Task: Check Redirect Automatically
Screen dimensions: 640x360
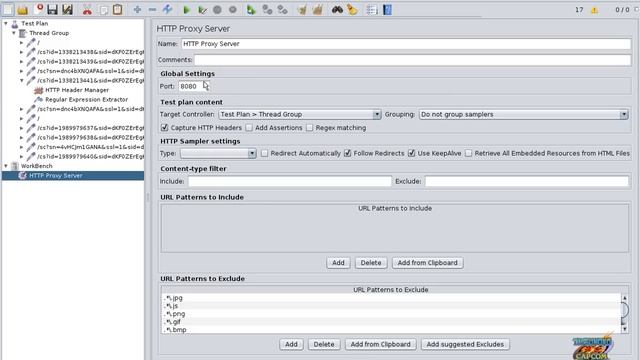Action: click(x=264, y=153)
